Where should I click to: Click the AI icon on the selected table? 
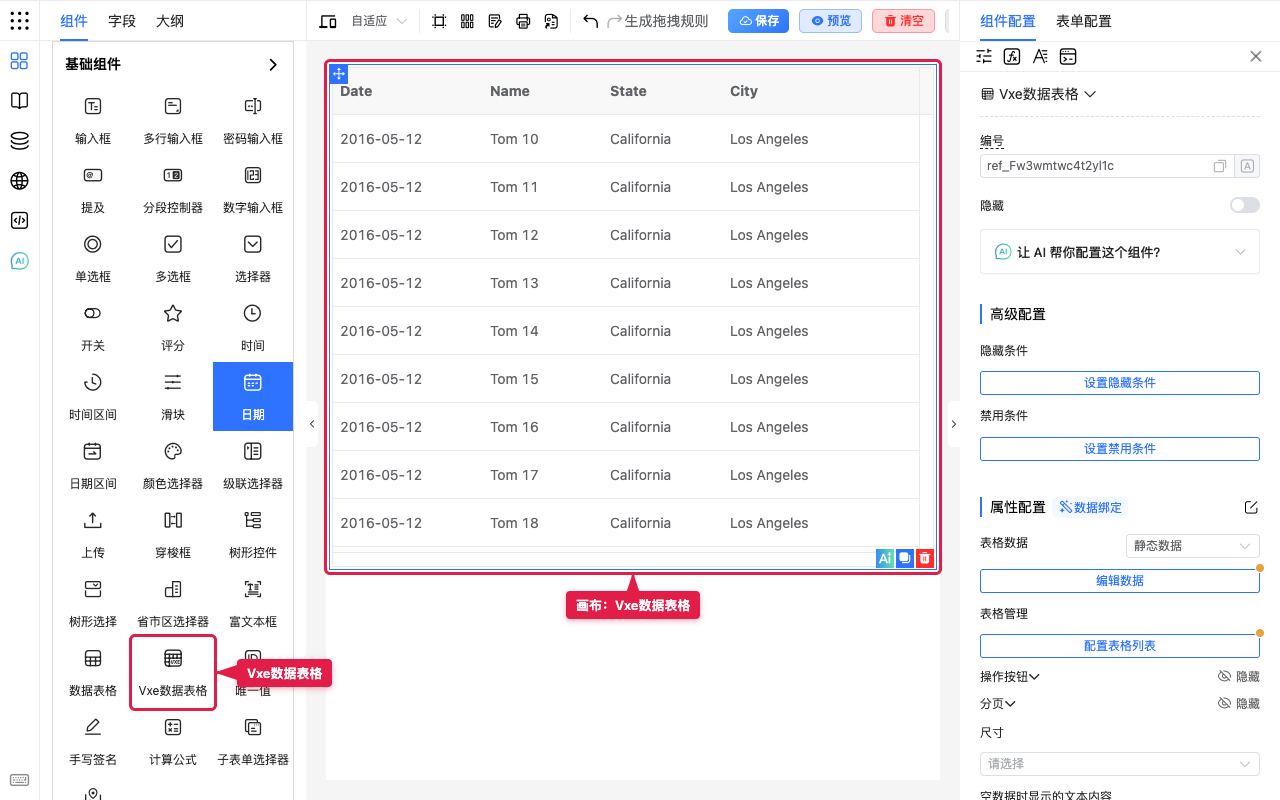tap(884, 559)
